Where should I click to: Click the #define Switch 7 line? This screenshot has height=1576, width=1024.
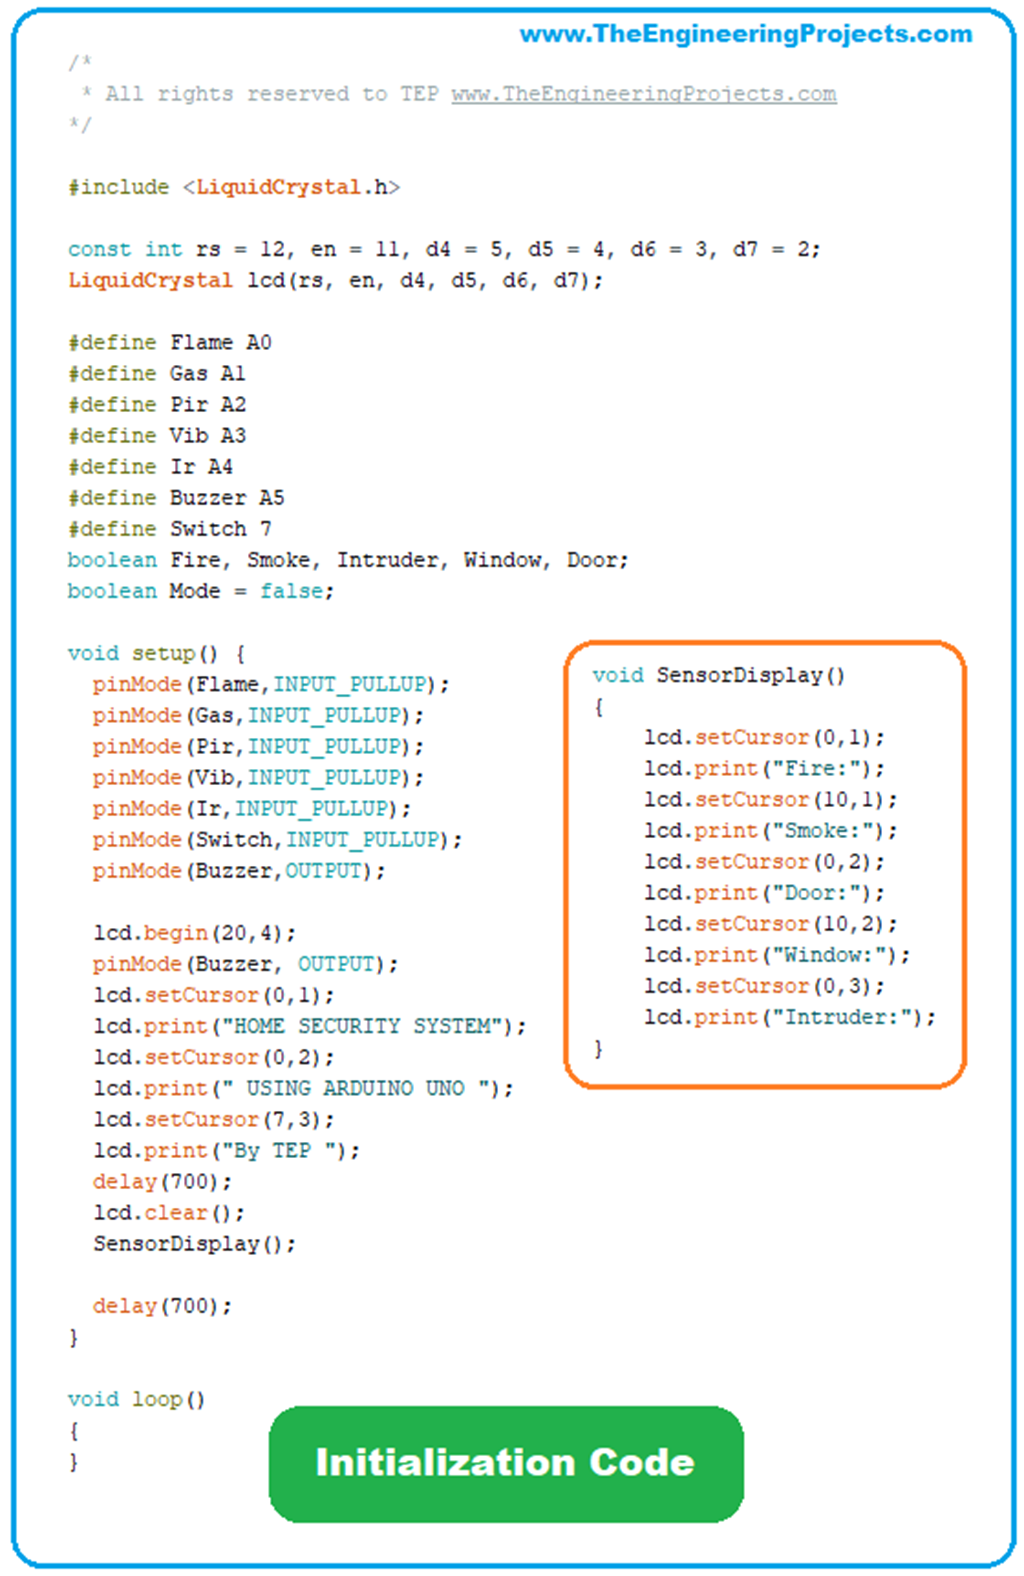click(169, 528)
